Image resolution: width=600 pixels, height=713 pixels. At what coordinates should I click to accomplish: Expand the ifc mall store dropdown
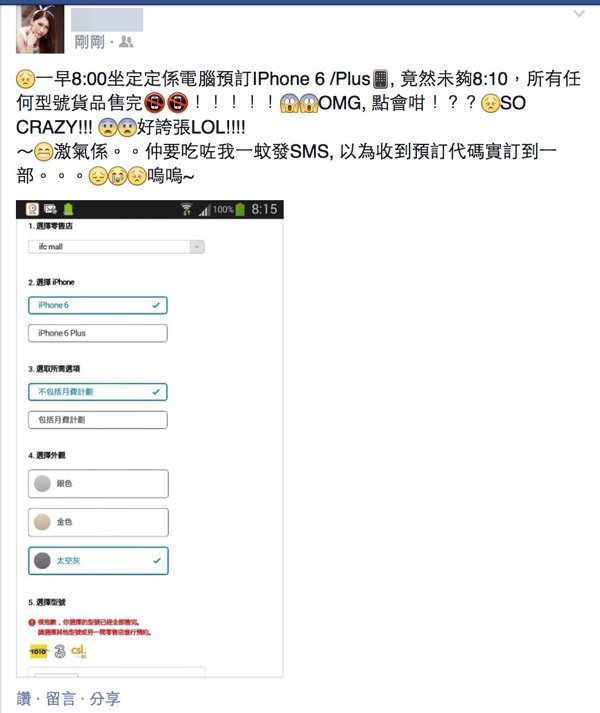pos(116,246)
